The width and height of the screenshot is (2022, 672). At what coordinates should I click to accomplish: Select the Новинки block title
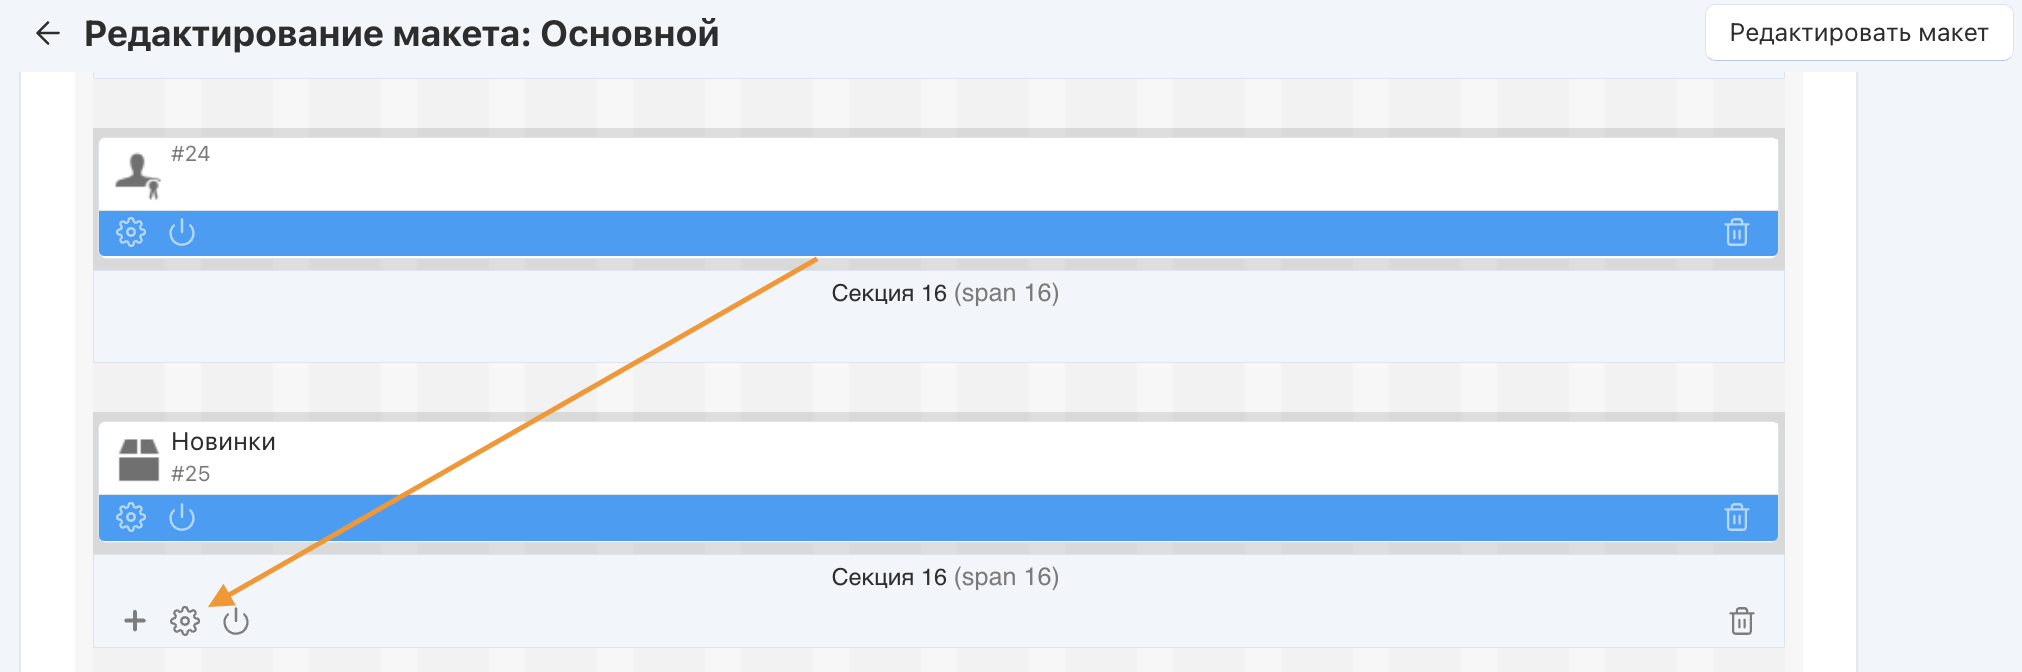click(x=223, y=442)
